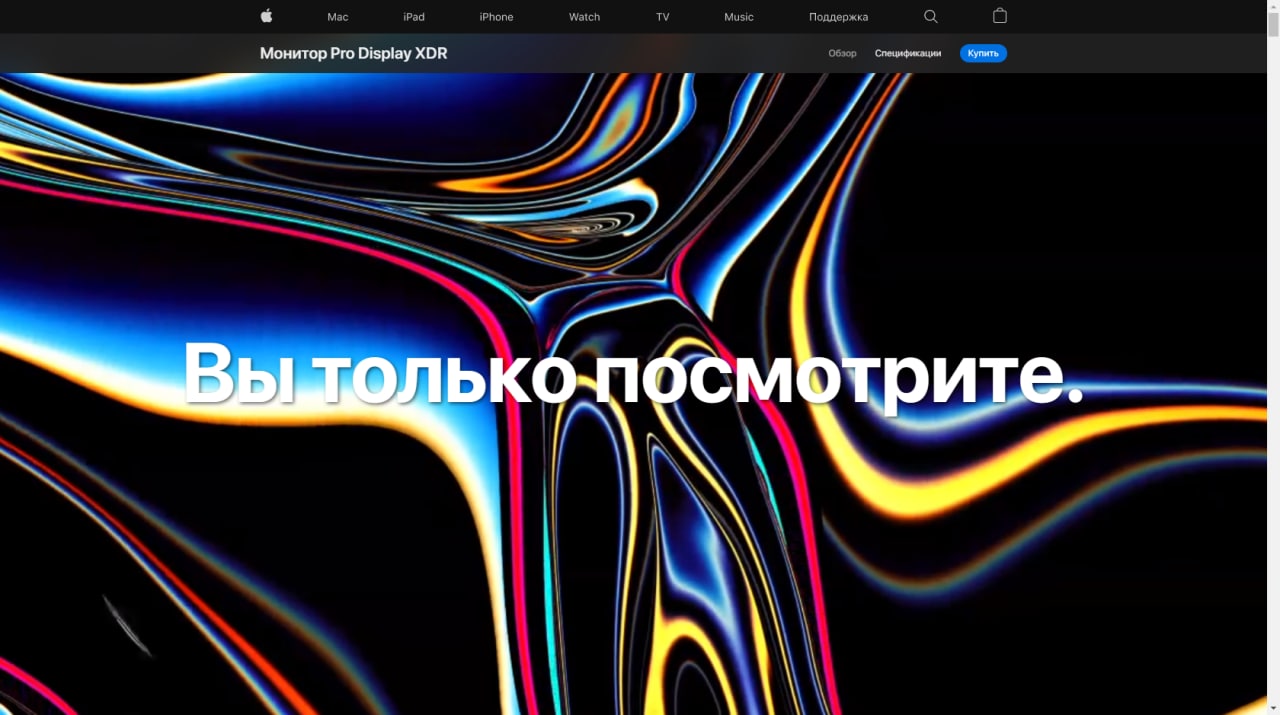Open the shopping bag icon
1280x715 pixels.
click(x=1000, y=16)
